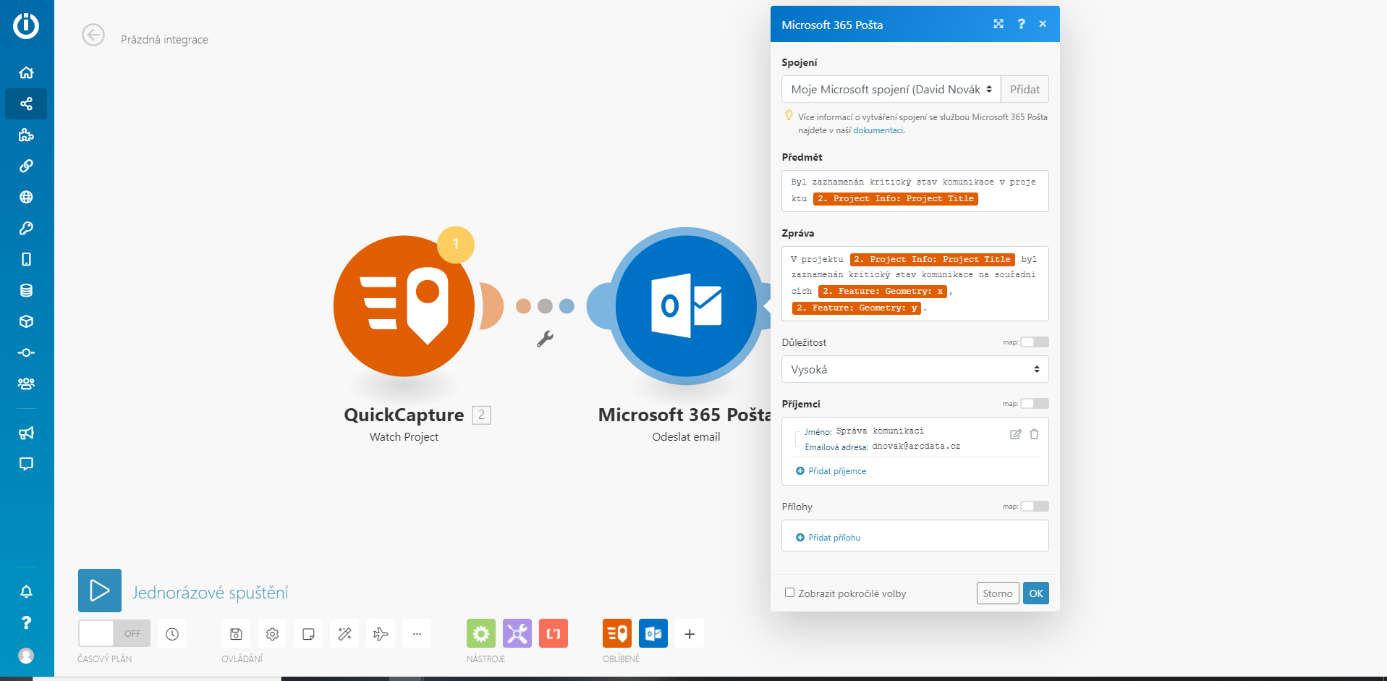Open Webhooks globe icon in sidebar

pos(26,197)
